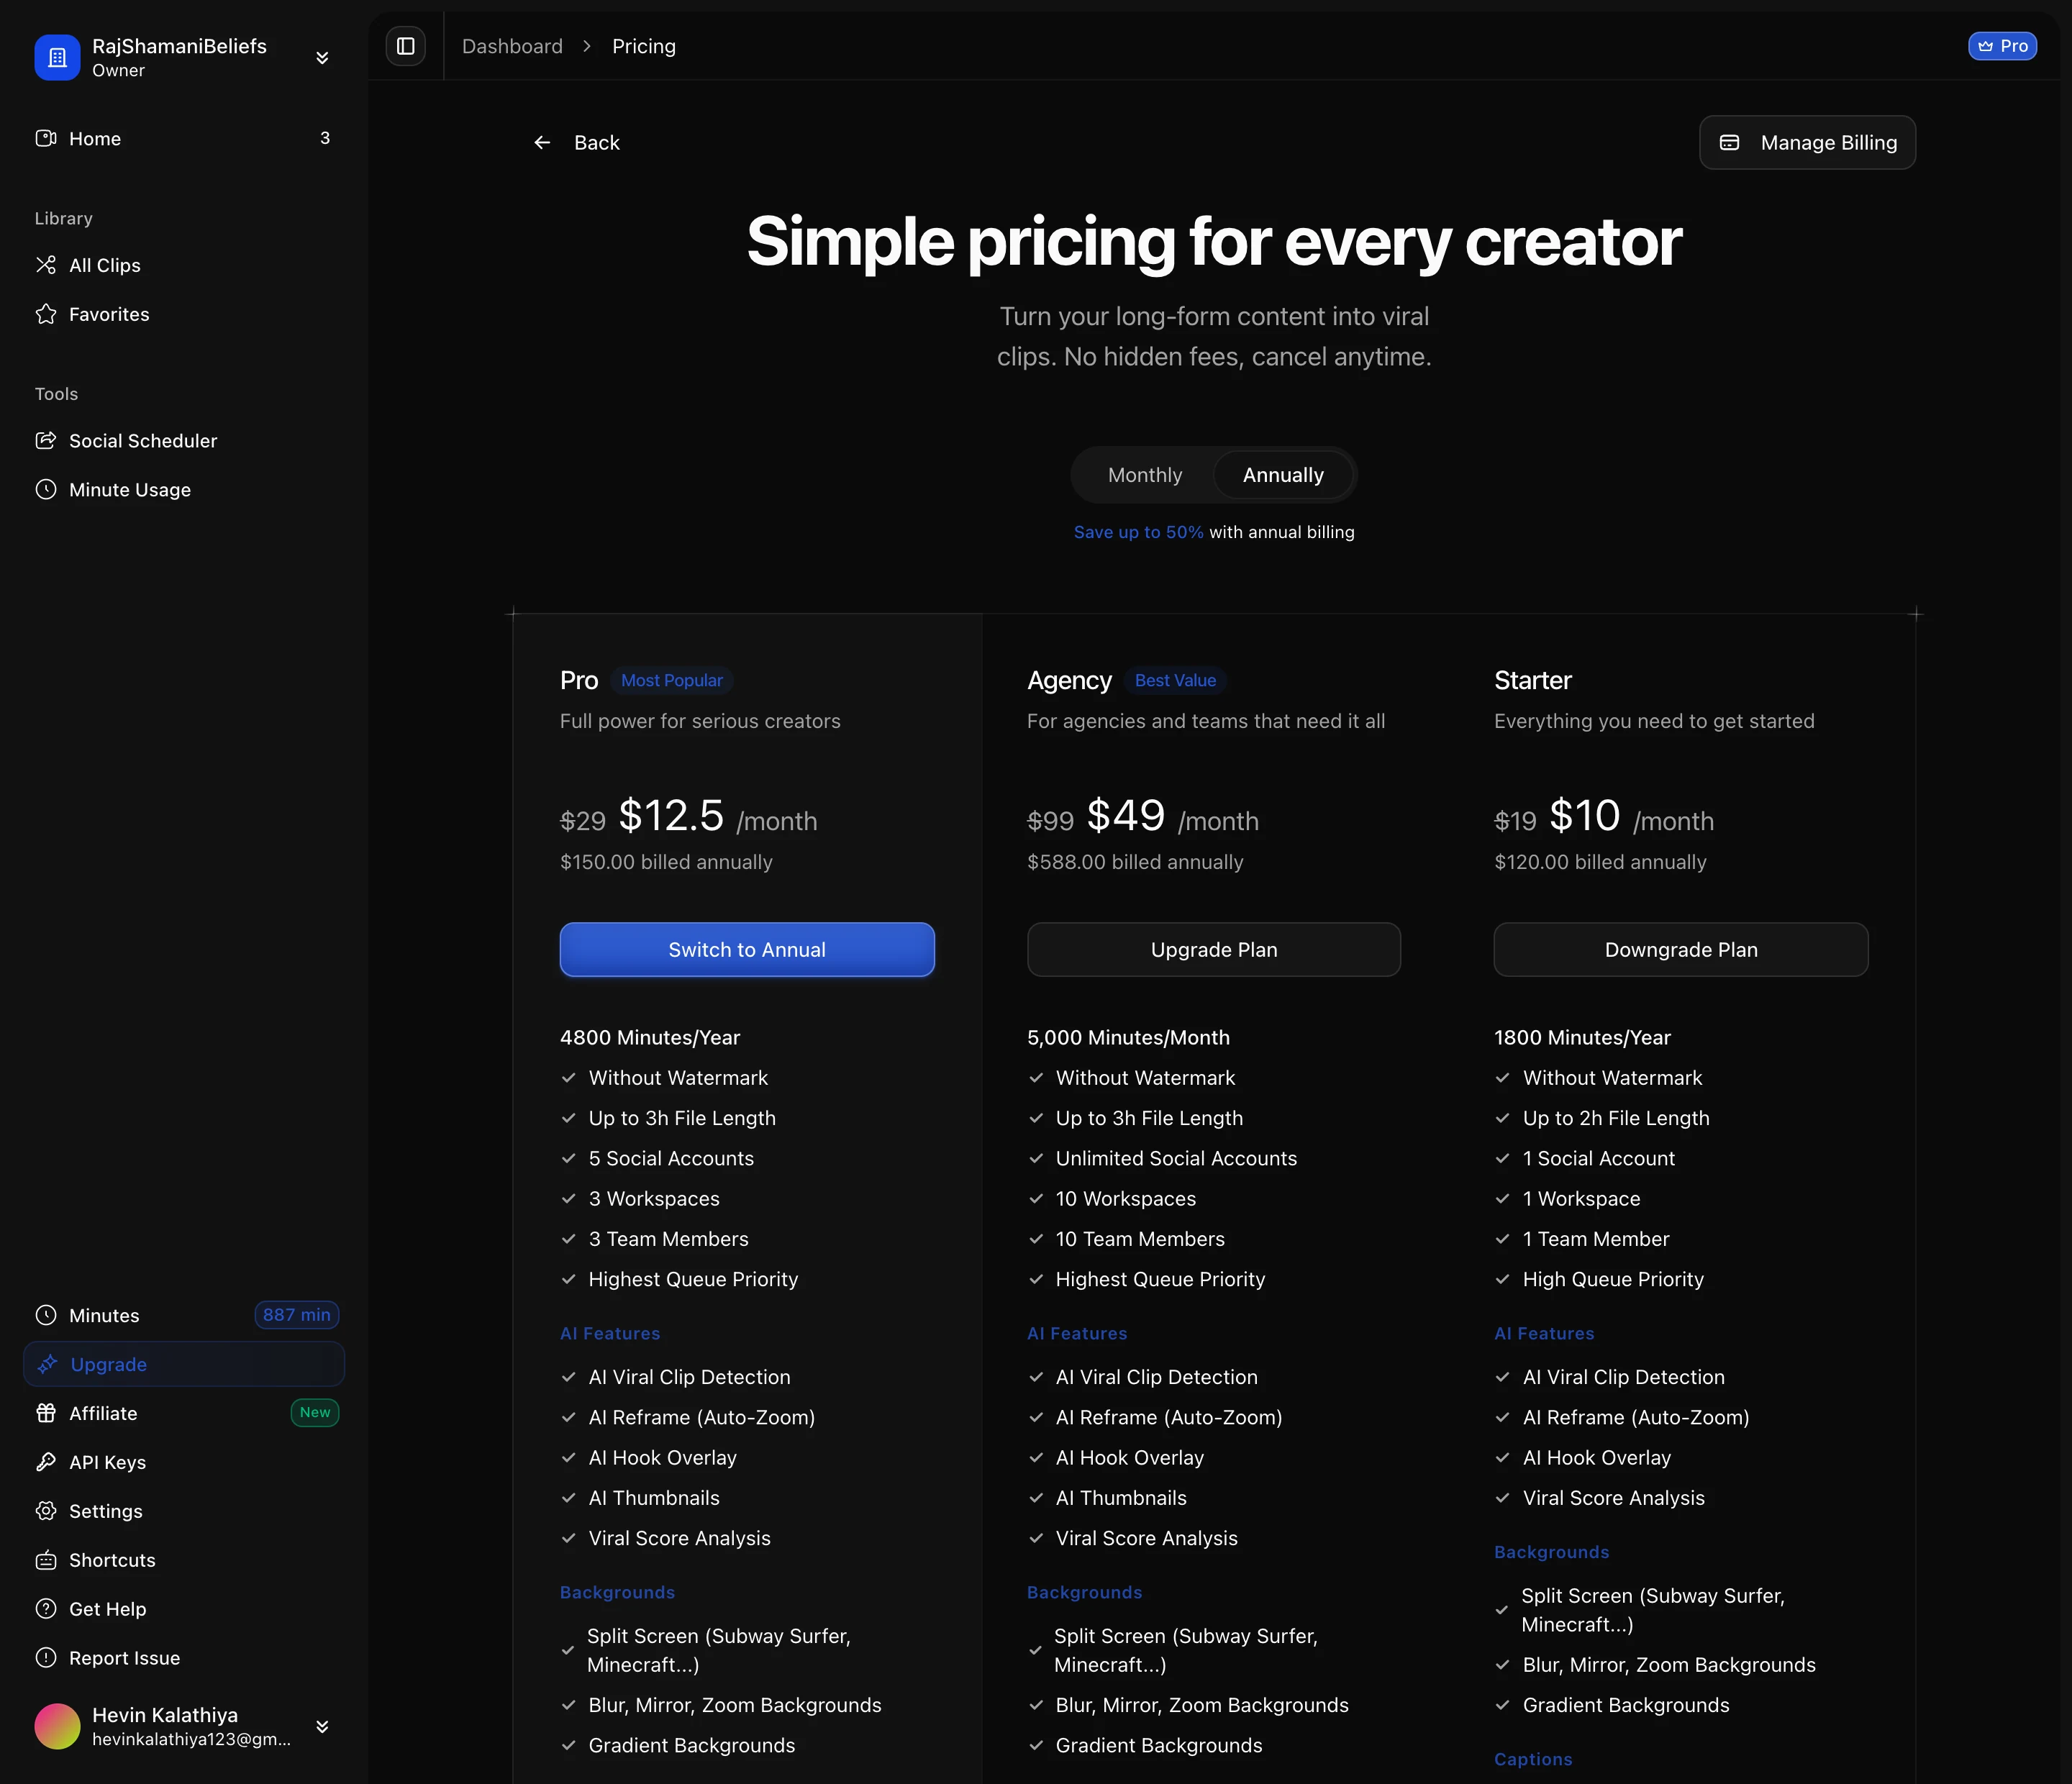This screenshot has height=1784, width=2072.
Task: Click the Shortcuts keyboard icon
Action: (46, 1560)
